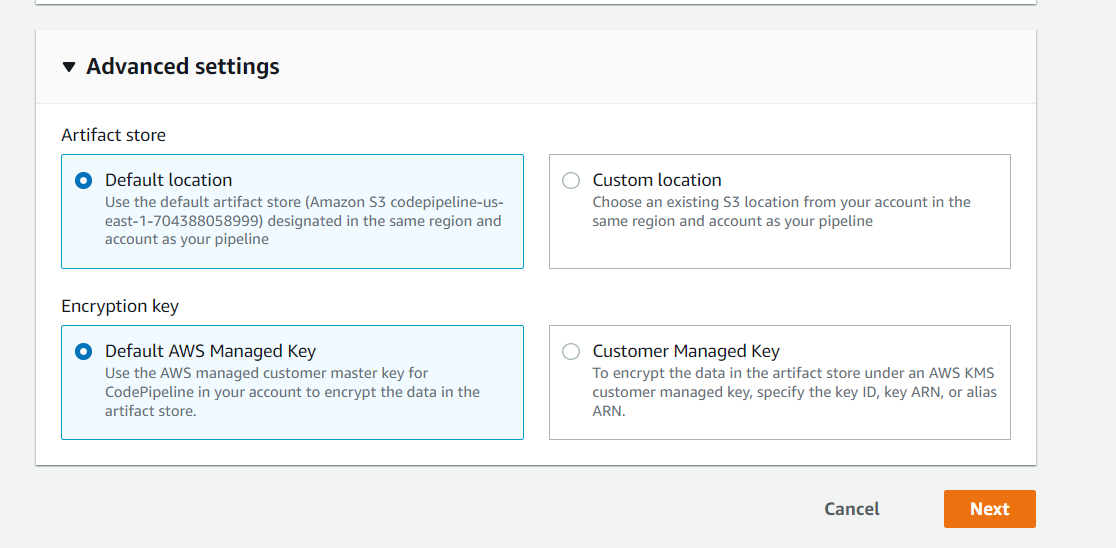Click the orange Next button

989,509
